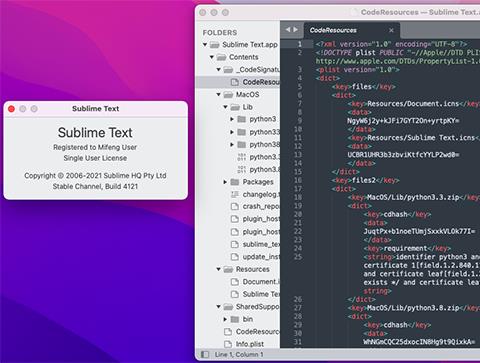Click the crash_reporter file icon
The width and height of the screenshot is (480, 363).
[x=235, y=207]
